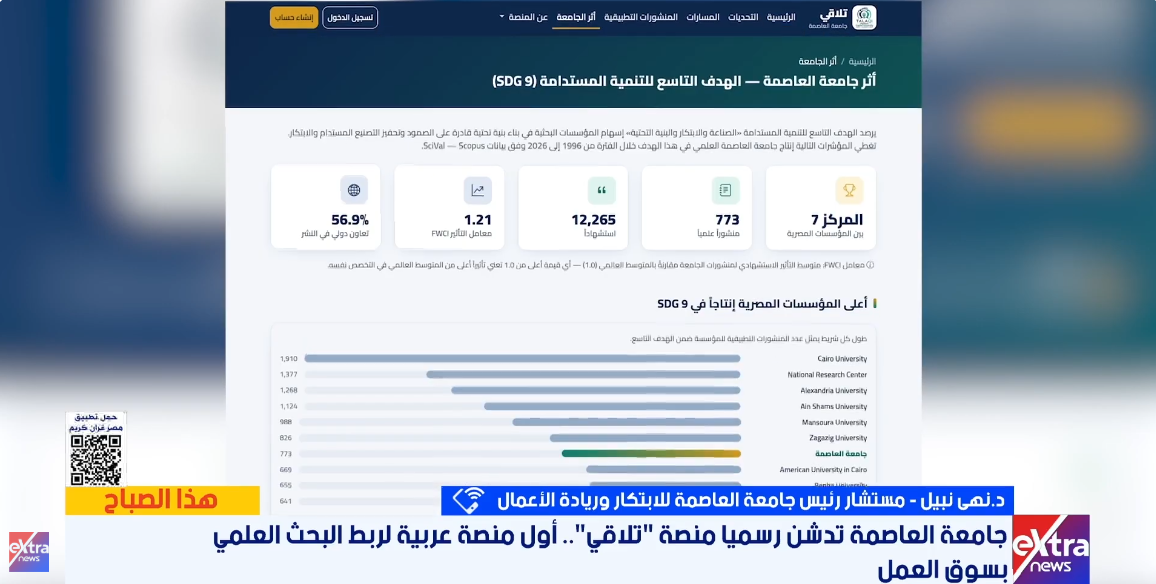Click the value '1,124' in chart
The image size is (1156, 584).
point(288,406)
